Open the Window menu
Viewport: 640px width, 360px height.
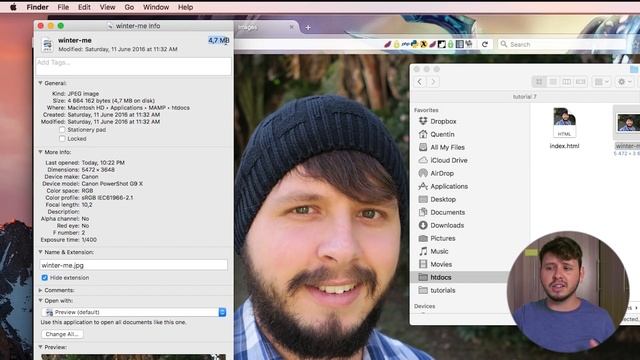[156, 7]
